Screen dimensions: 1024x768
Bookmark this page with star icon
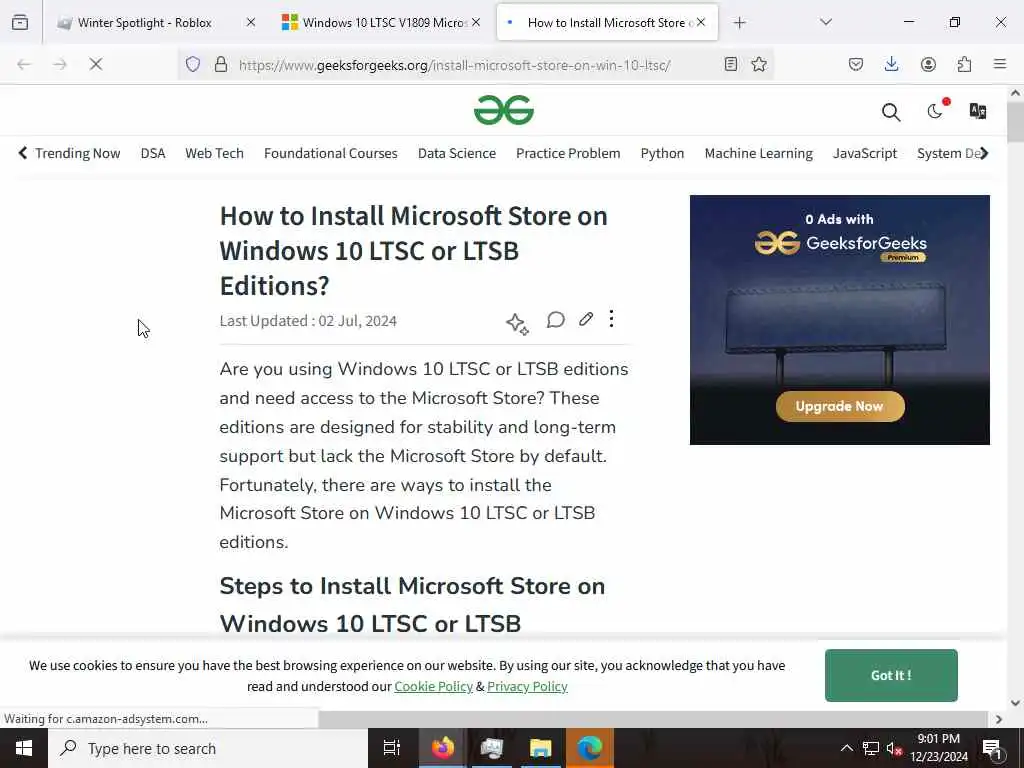[x=759, y=64]
